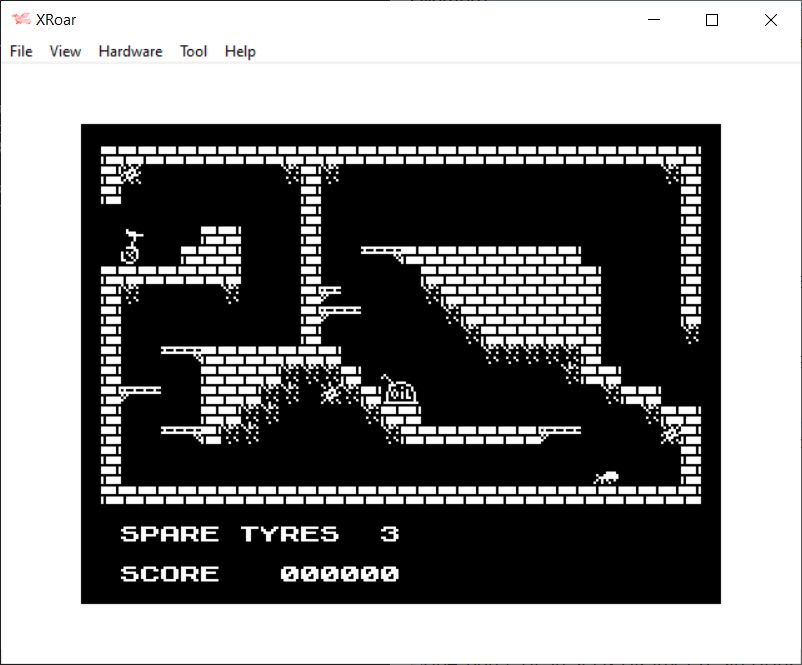The height and width of the screenshot is (665, 802).
Task: Click the 000000 score value
Action: coord(340,574)
